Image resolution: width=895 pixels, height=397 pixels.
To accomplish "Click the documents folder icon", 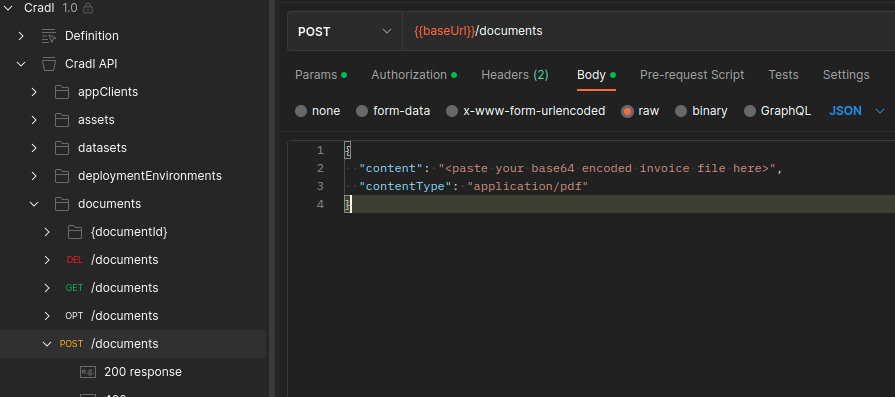I will (62, 204).
